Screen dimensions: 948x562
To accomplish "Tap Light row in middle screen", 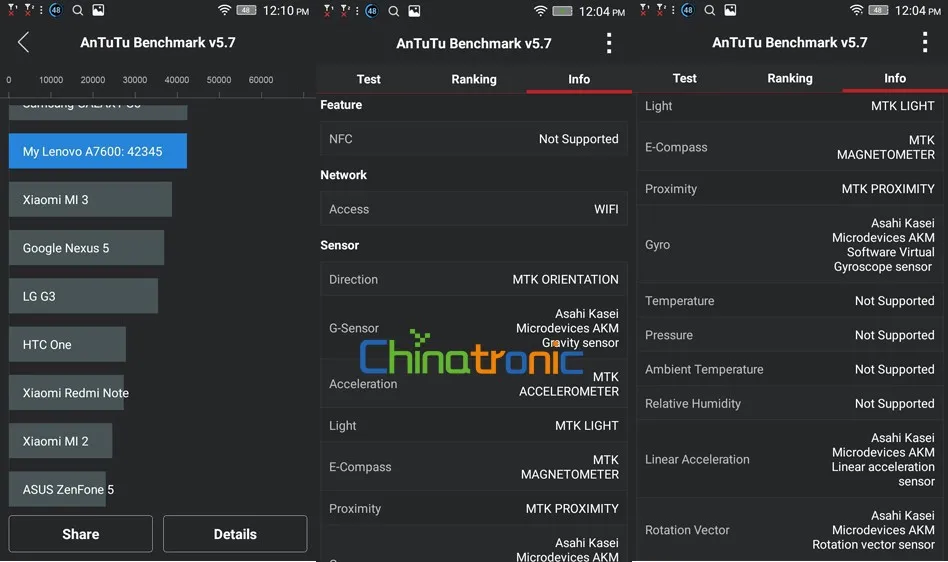I will tap(474, 425).
